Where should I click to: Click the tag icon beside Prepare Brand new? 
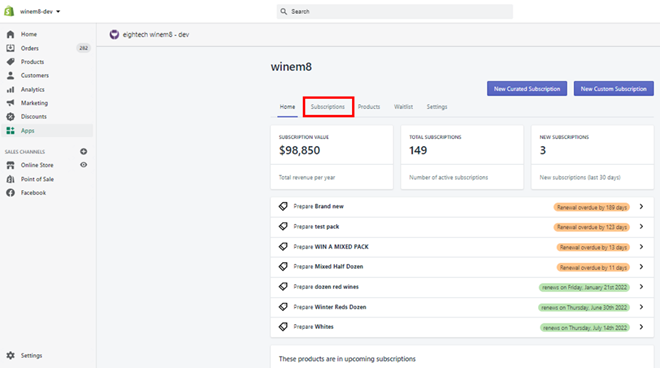tap(283, 206)
